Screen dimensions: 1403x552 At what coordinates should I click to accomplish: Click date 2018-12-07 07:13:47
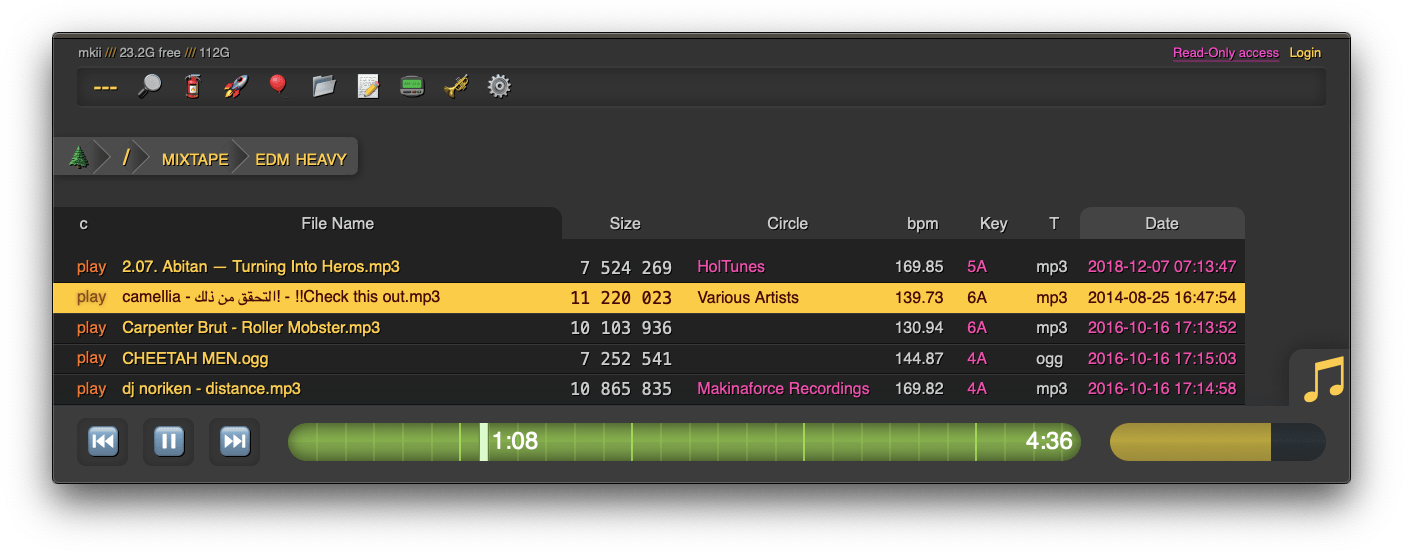pyautogui.click(x=1162, y=267)
